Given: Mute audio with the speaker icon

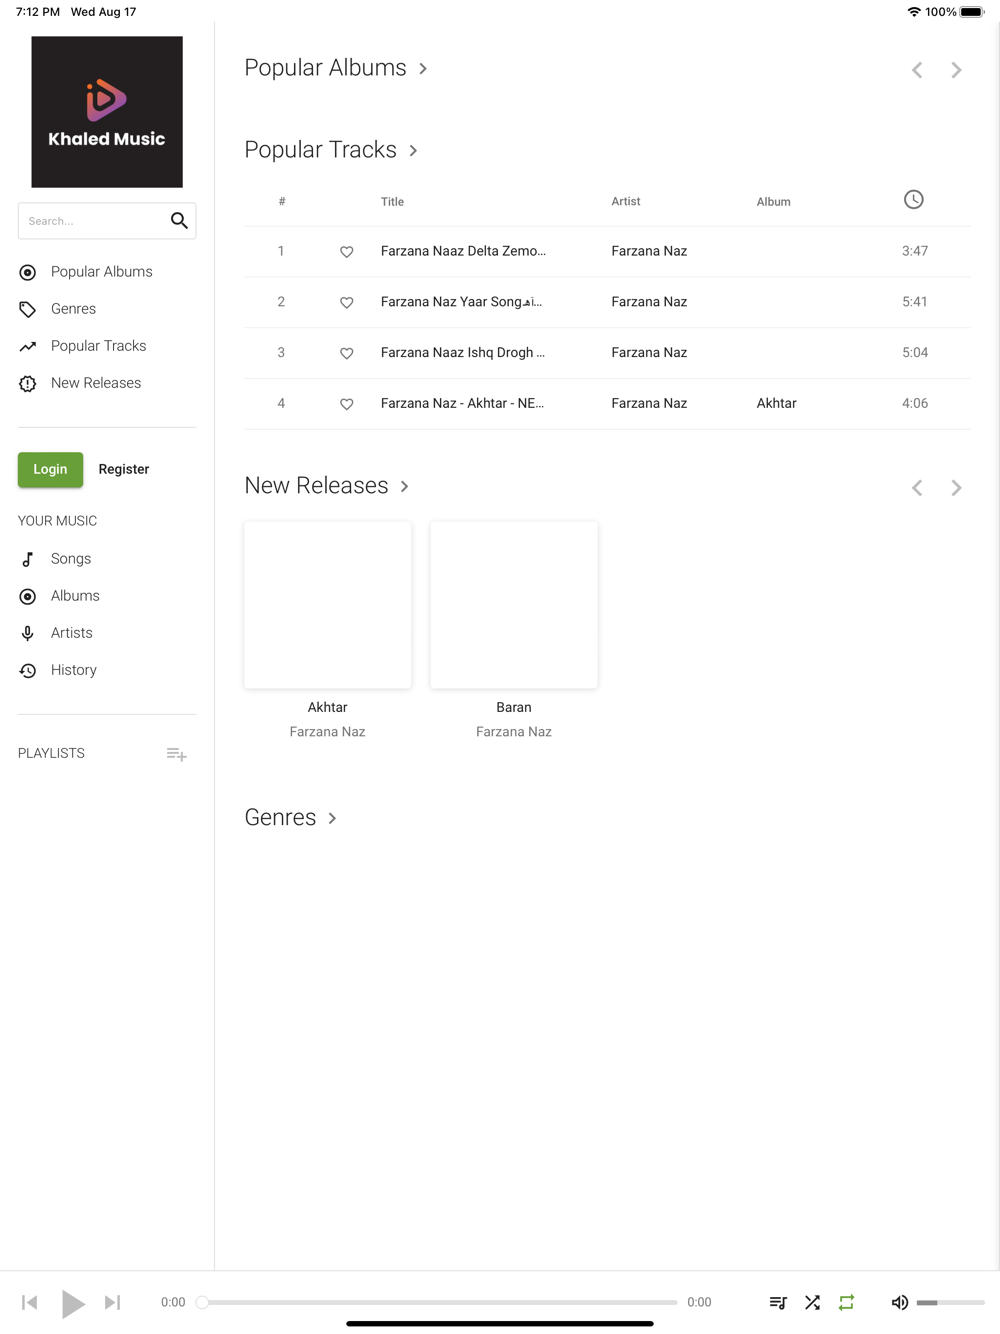Looking at the screenshot, I should [900, 1302].
